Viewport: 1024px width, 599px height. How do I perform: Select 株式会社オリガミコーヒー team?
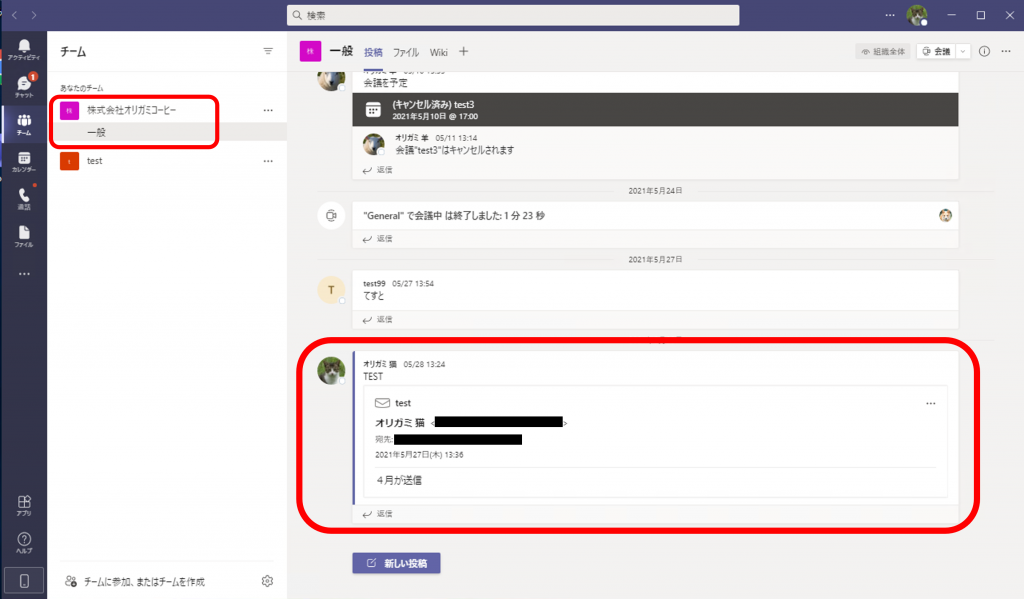(132, 110)
